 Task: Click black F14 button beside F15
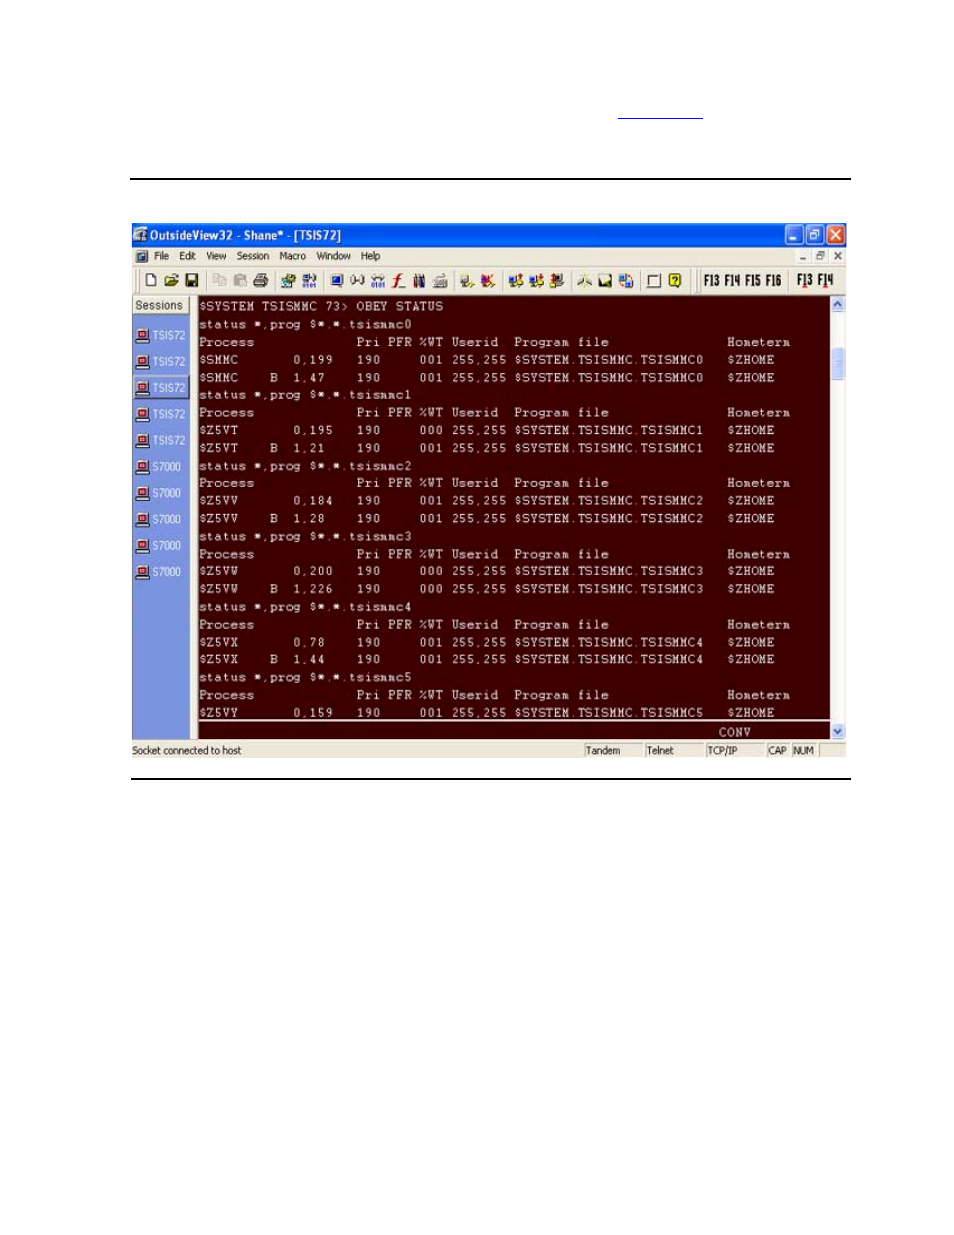point(732,281)
